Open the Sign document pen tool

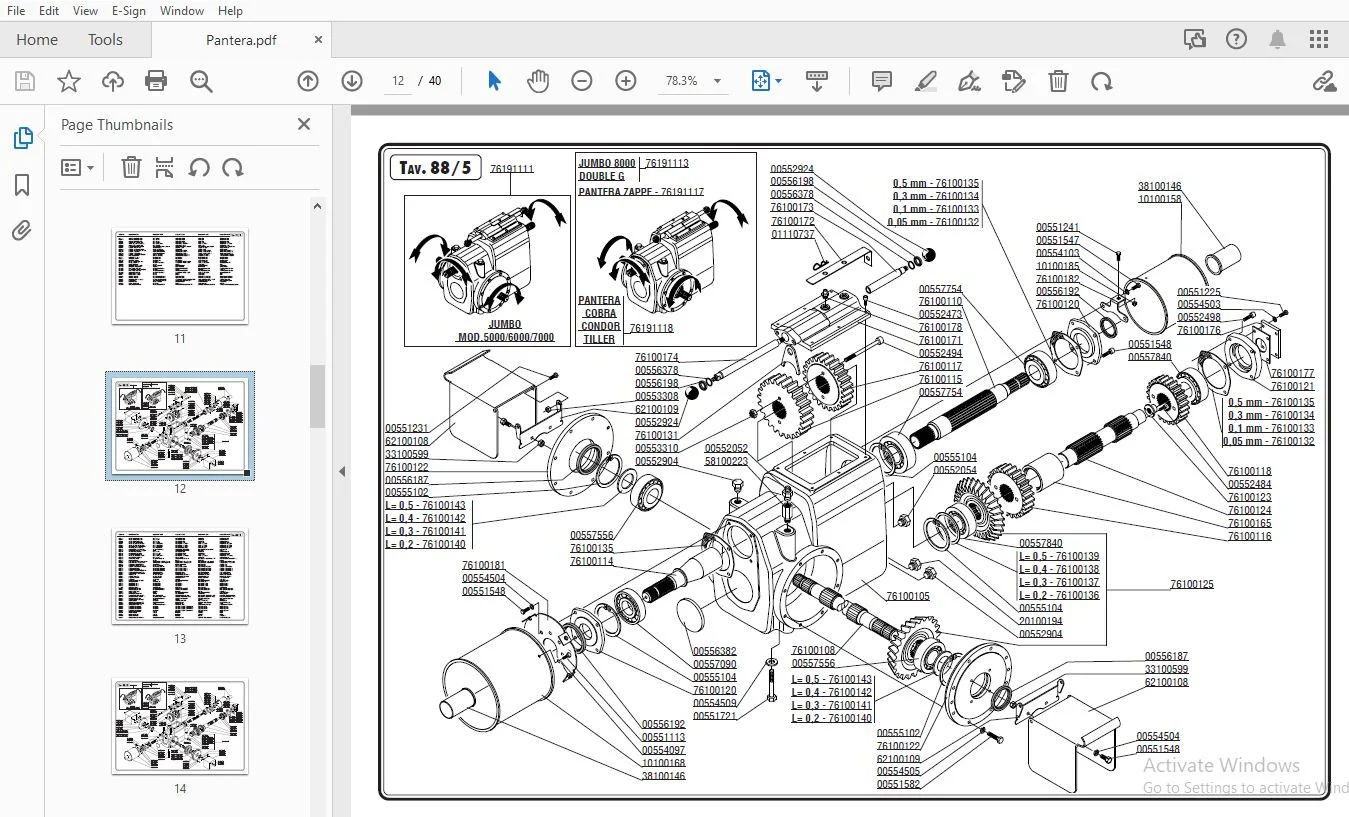pos(969,81)
